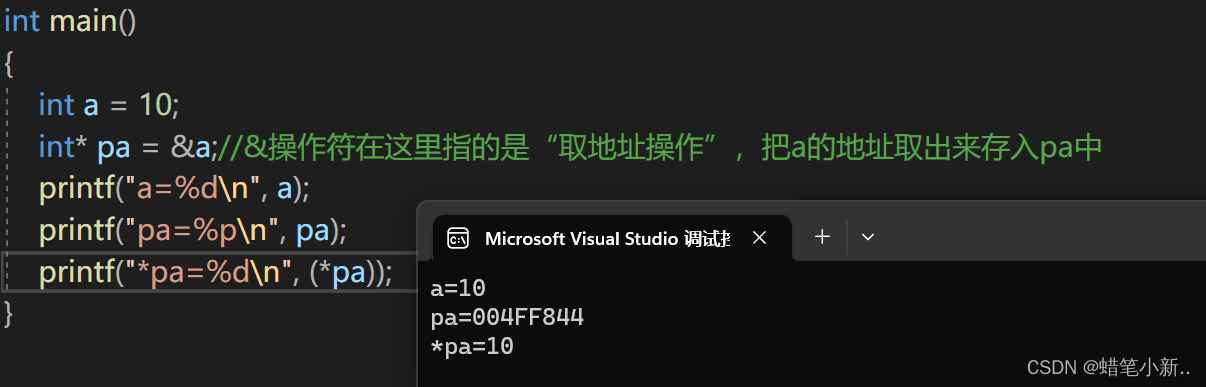
Task: Click the a=10 console output line
Action: [x=458, y=289]
